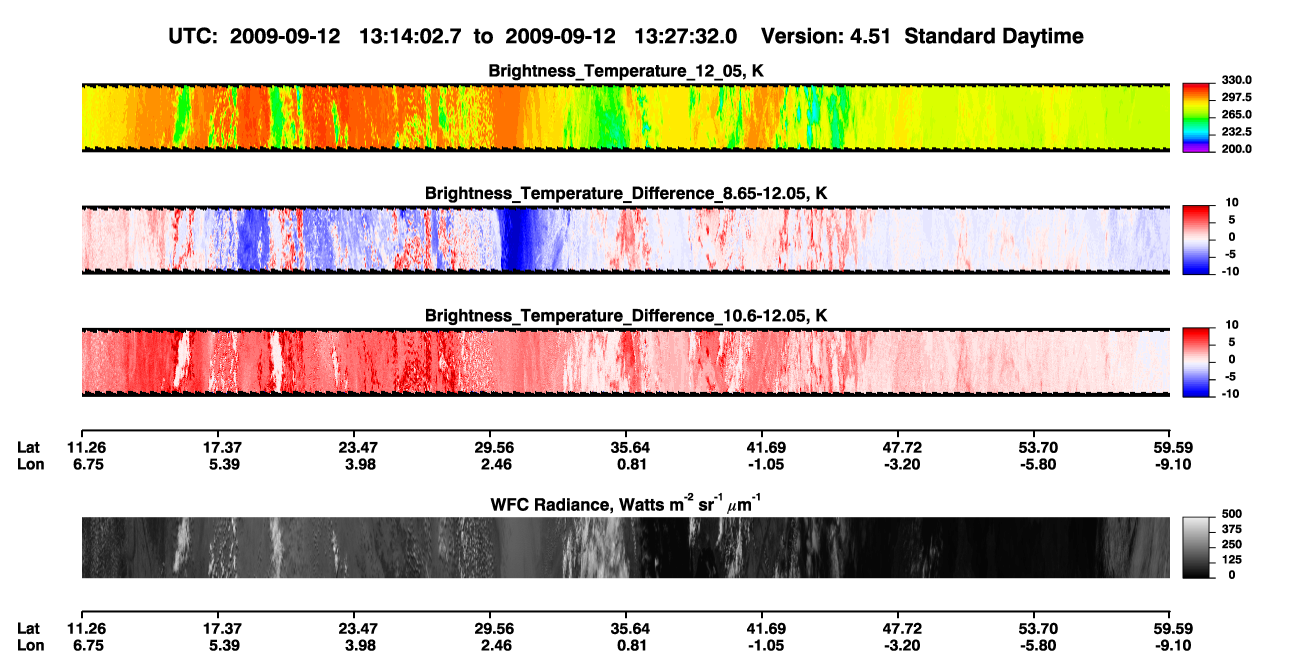Click longitude -3.20 on the axis below the WFC panel

click(x=902, y=645)
